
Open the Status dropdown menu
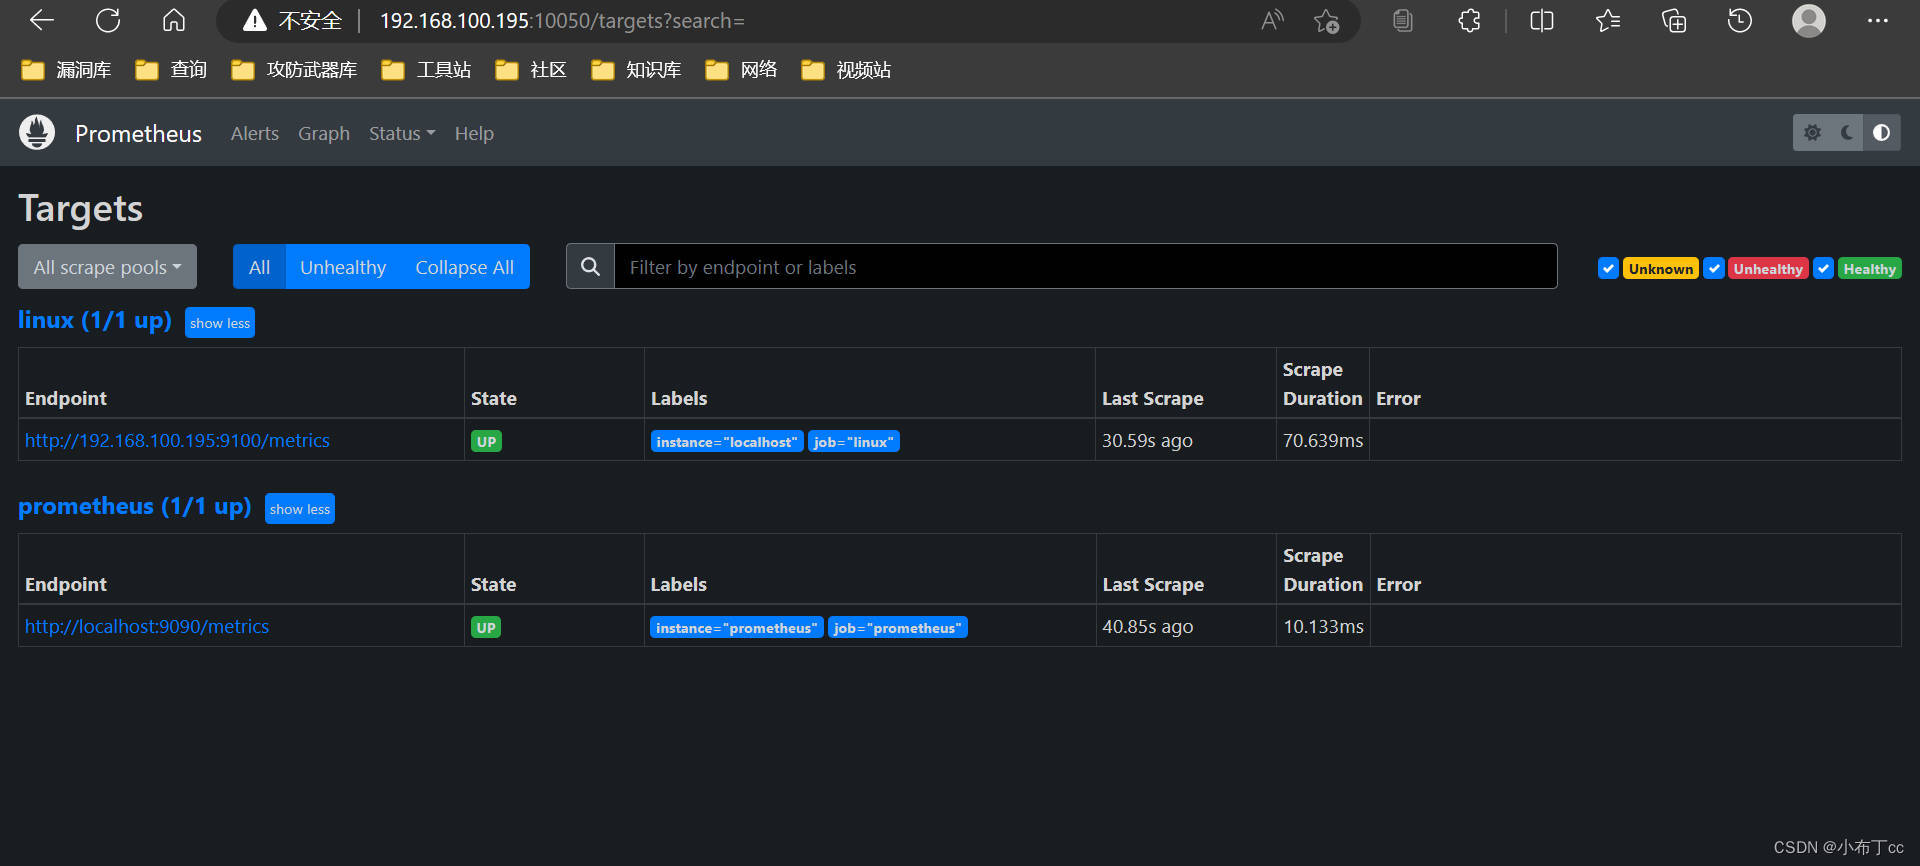coord(402,133)
